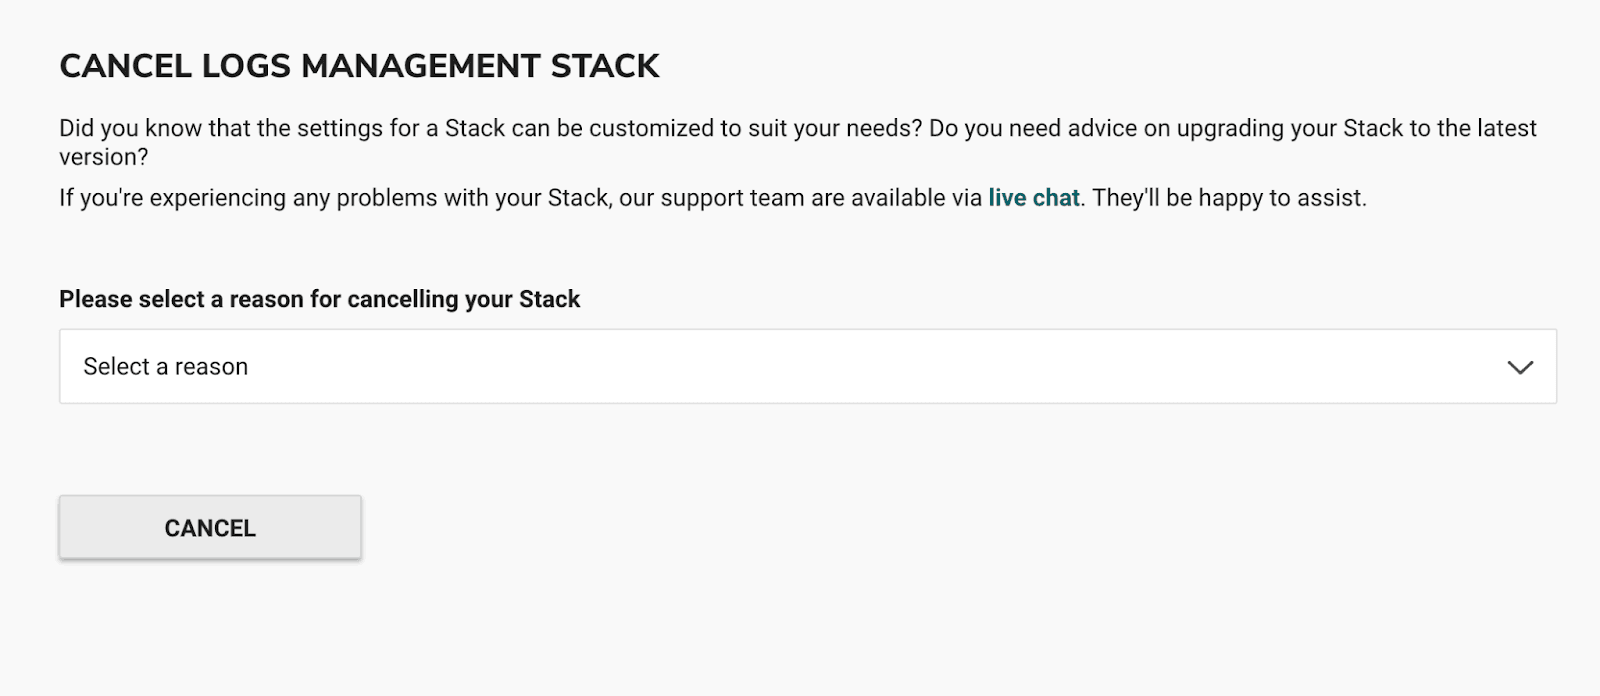Viewport: 1600px width, 696px height.
Task: Activate the CANCEL action button
Action: pos(209,527)
